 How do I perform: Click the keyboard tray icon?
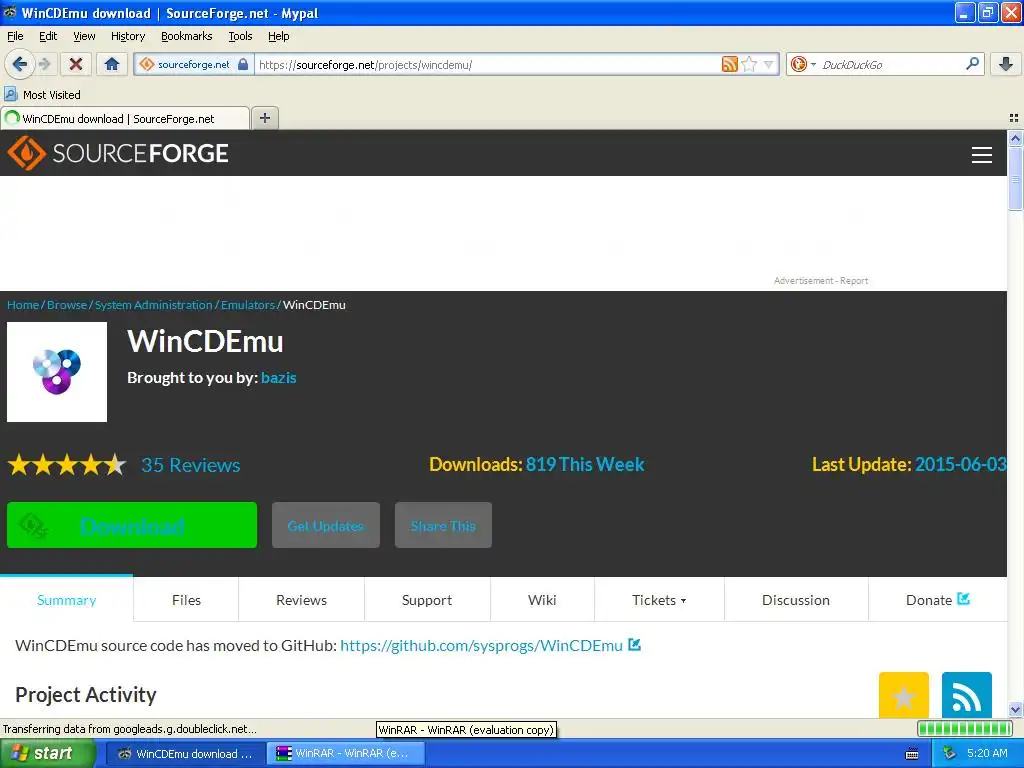click(x=912, y=754)
